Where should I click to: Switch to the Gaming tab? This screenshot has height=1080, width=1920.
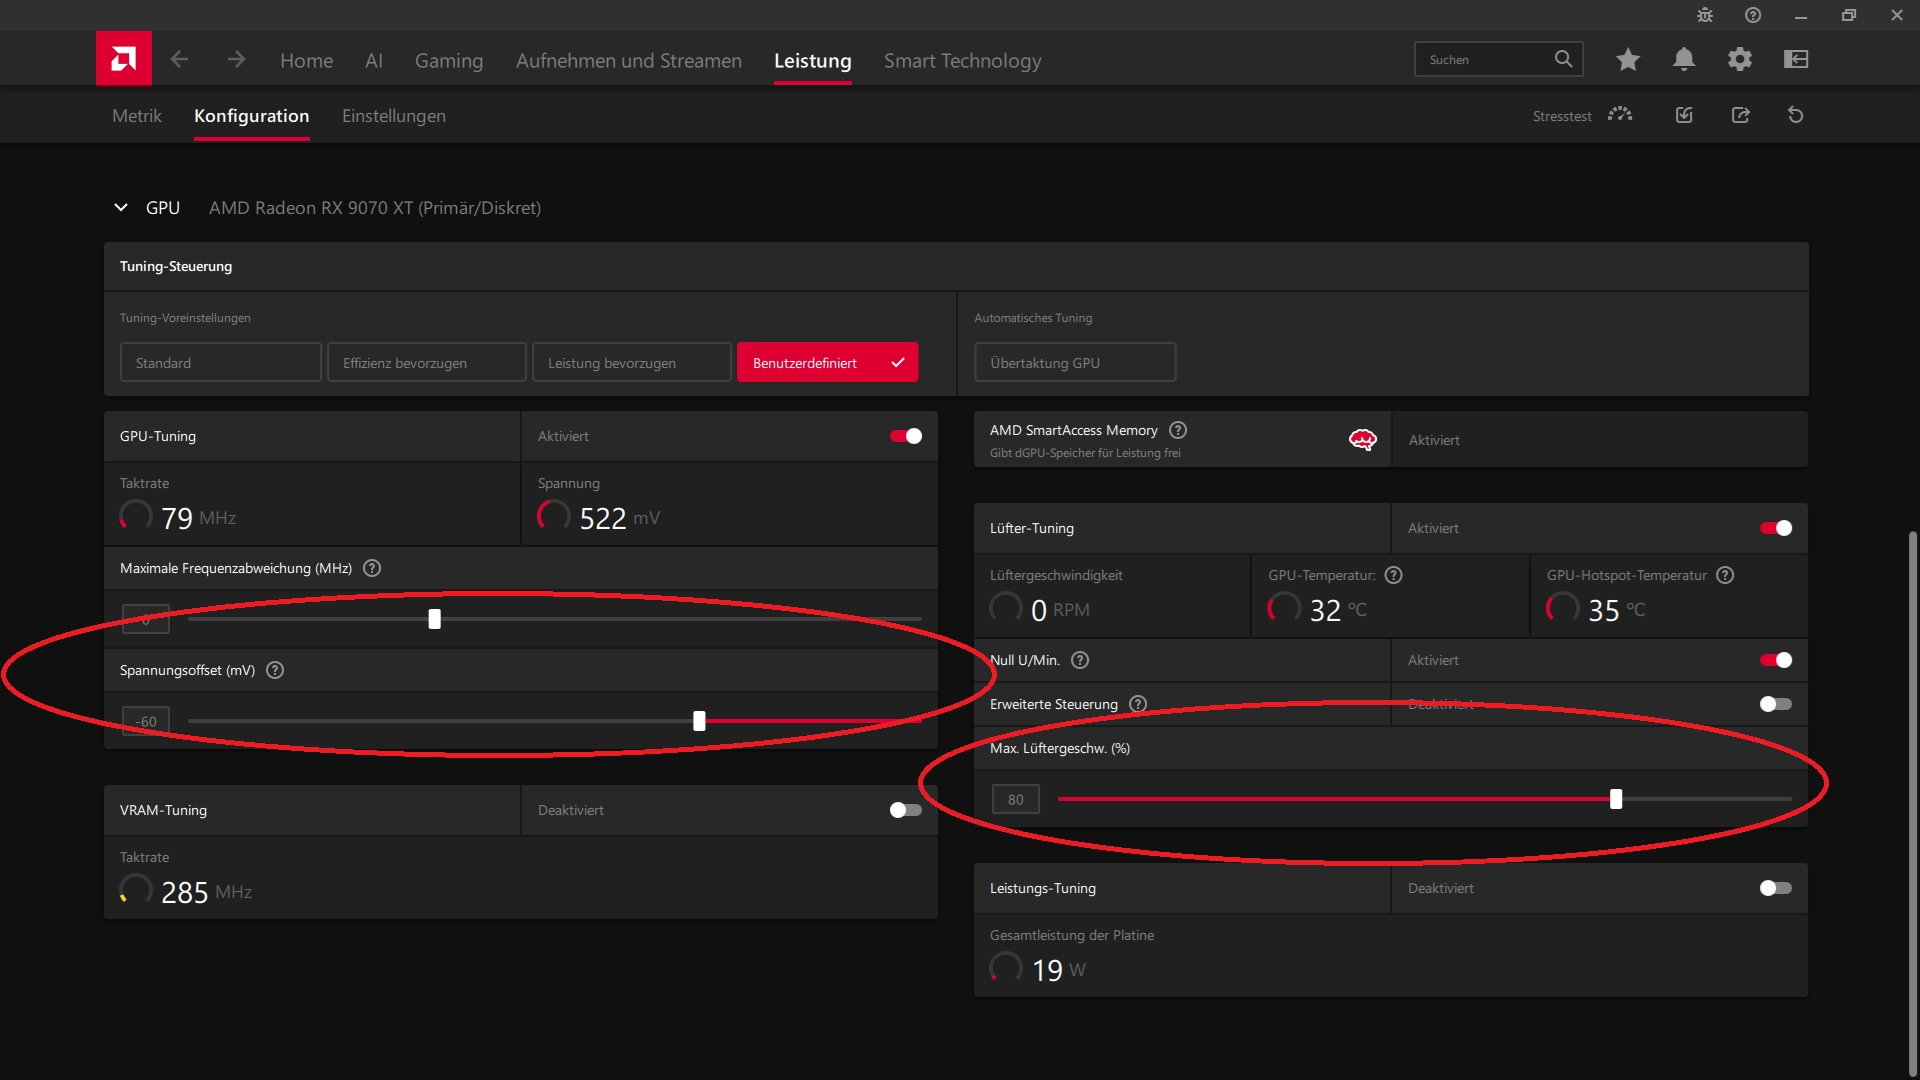pos(449,61)
